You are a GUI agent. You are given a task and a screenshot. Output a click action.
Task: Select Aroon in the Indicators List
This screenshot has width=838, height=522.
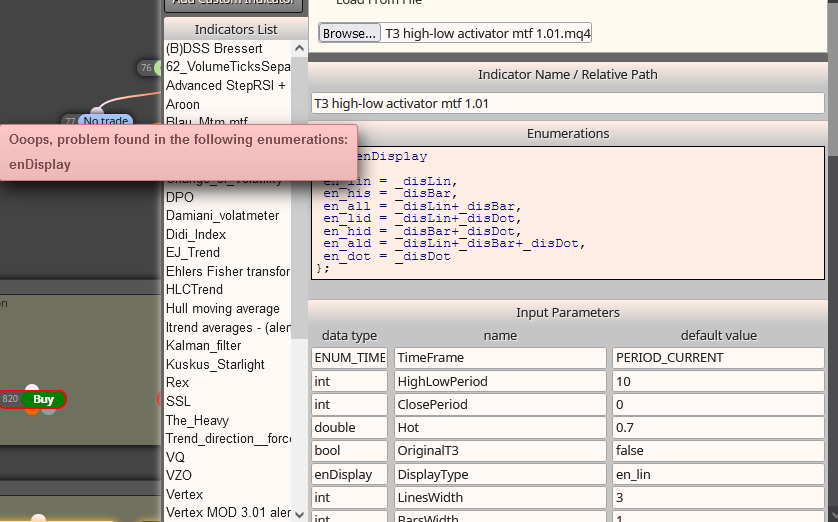click(183, 104)
